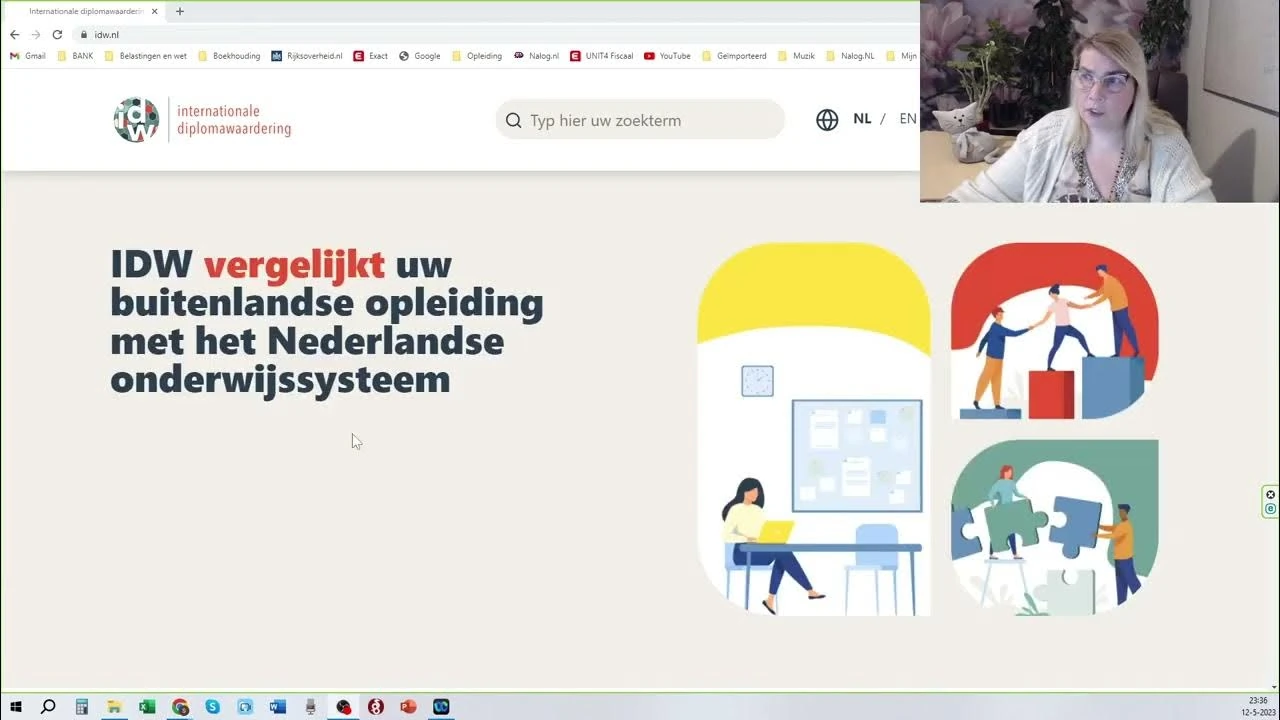Switch site language to EN

pos(908,119)
